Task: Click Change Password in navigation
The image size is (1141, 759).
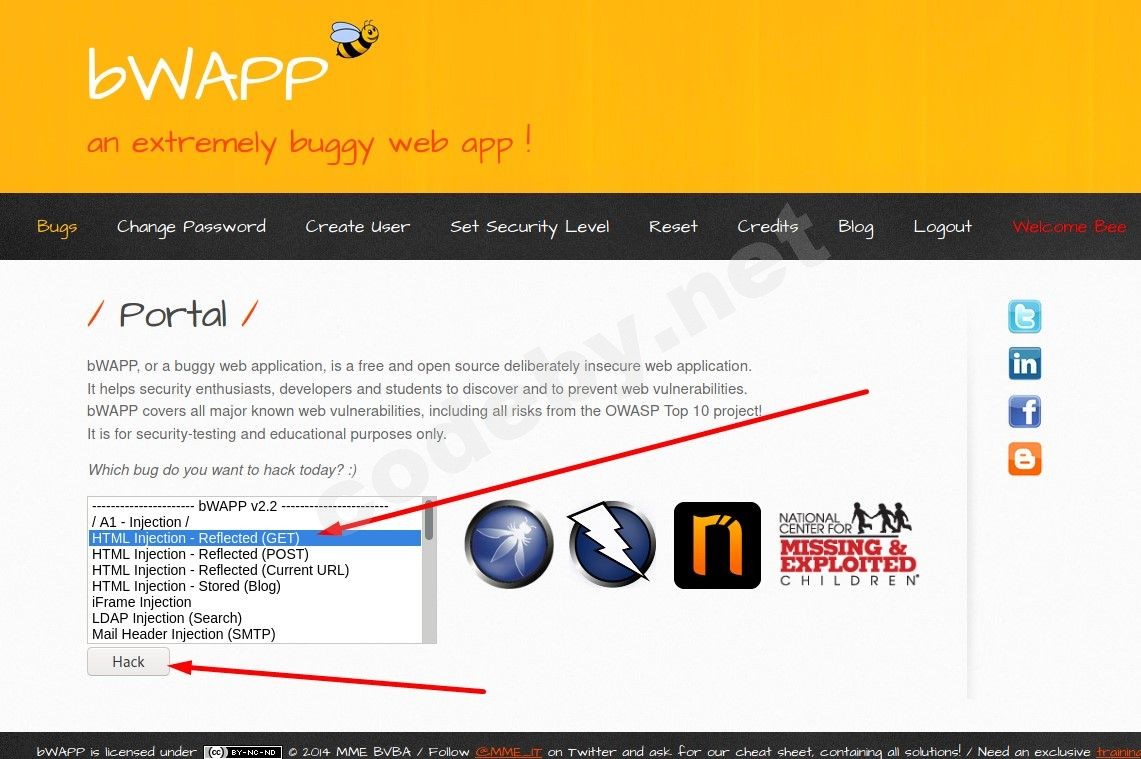Action: point(191,226)
